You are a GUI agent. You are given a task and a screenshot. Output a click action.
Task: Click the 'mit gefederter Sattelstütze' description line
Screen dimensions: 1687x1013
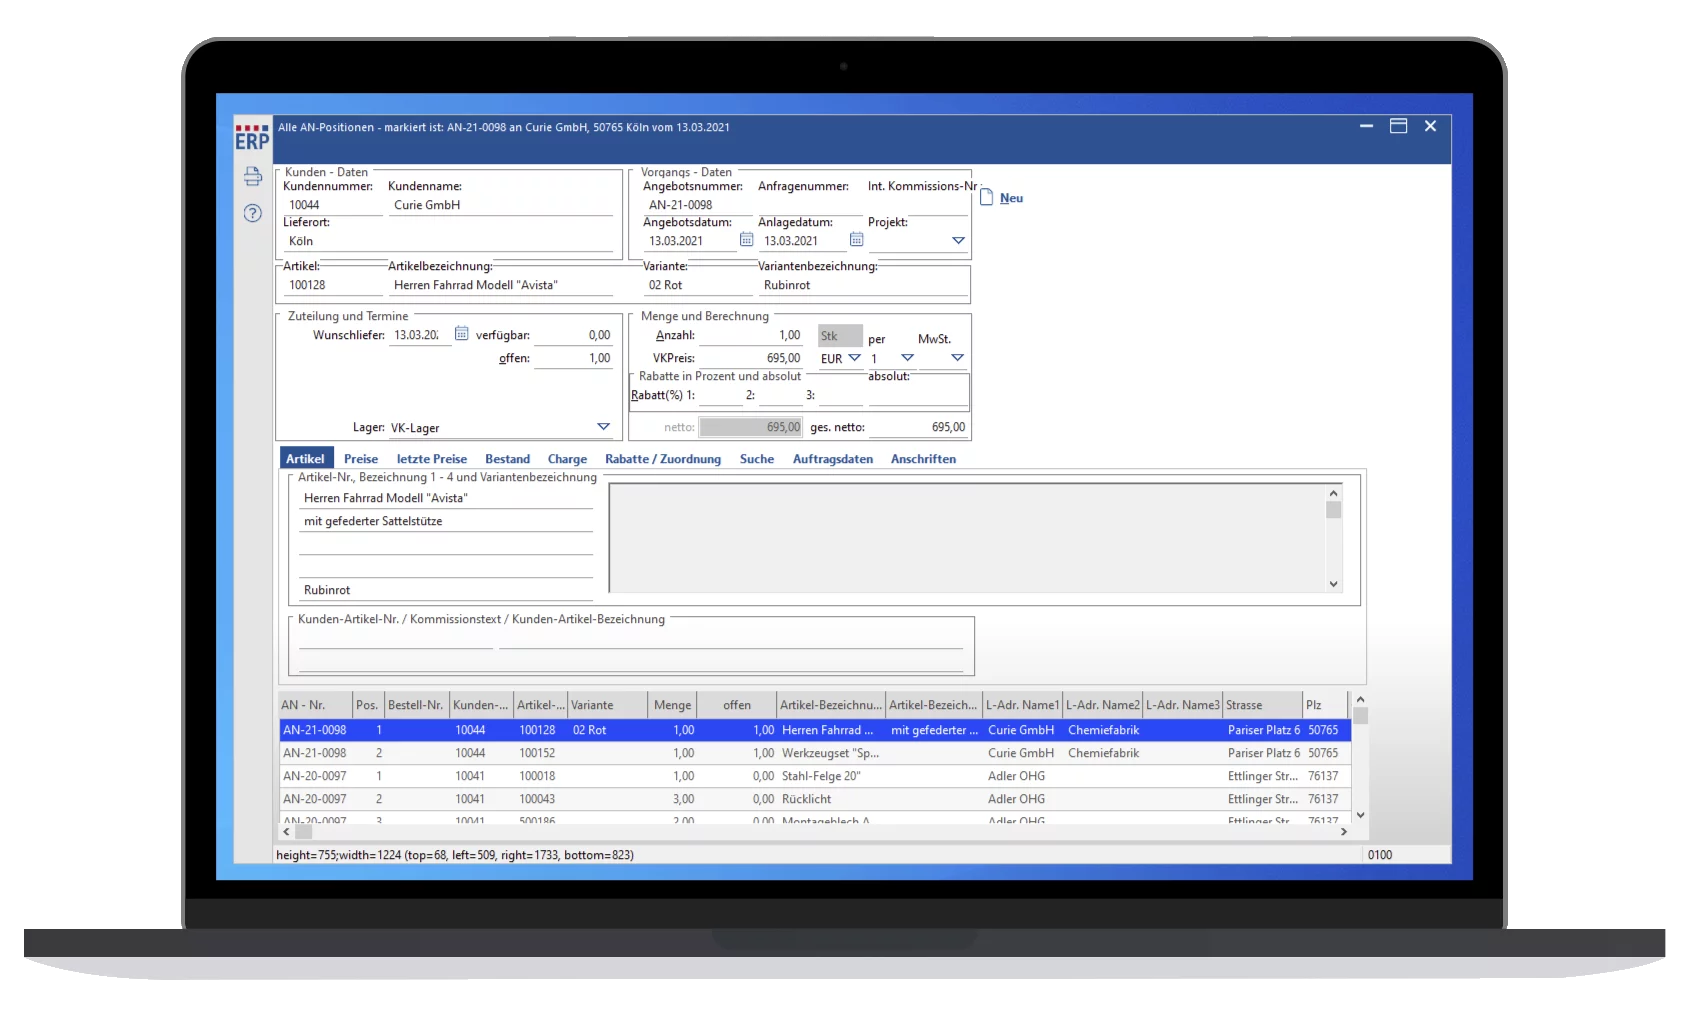coord(446,521)
